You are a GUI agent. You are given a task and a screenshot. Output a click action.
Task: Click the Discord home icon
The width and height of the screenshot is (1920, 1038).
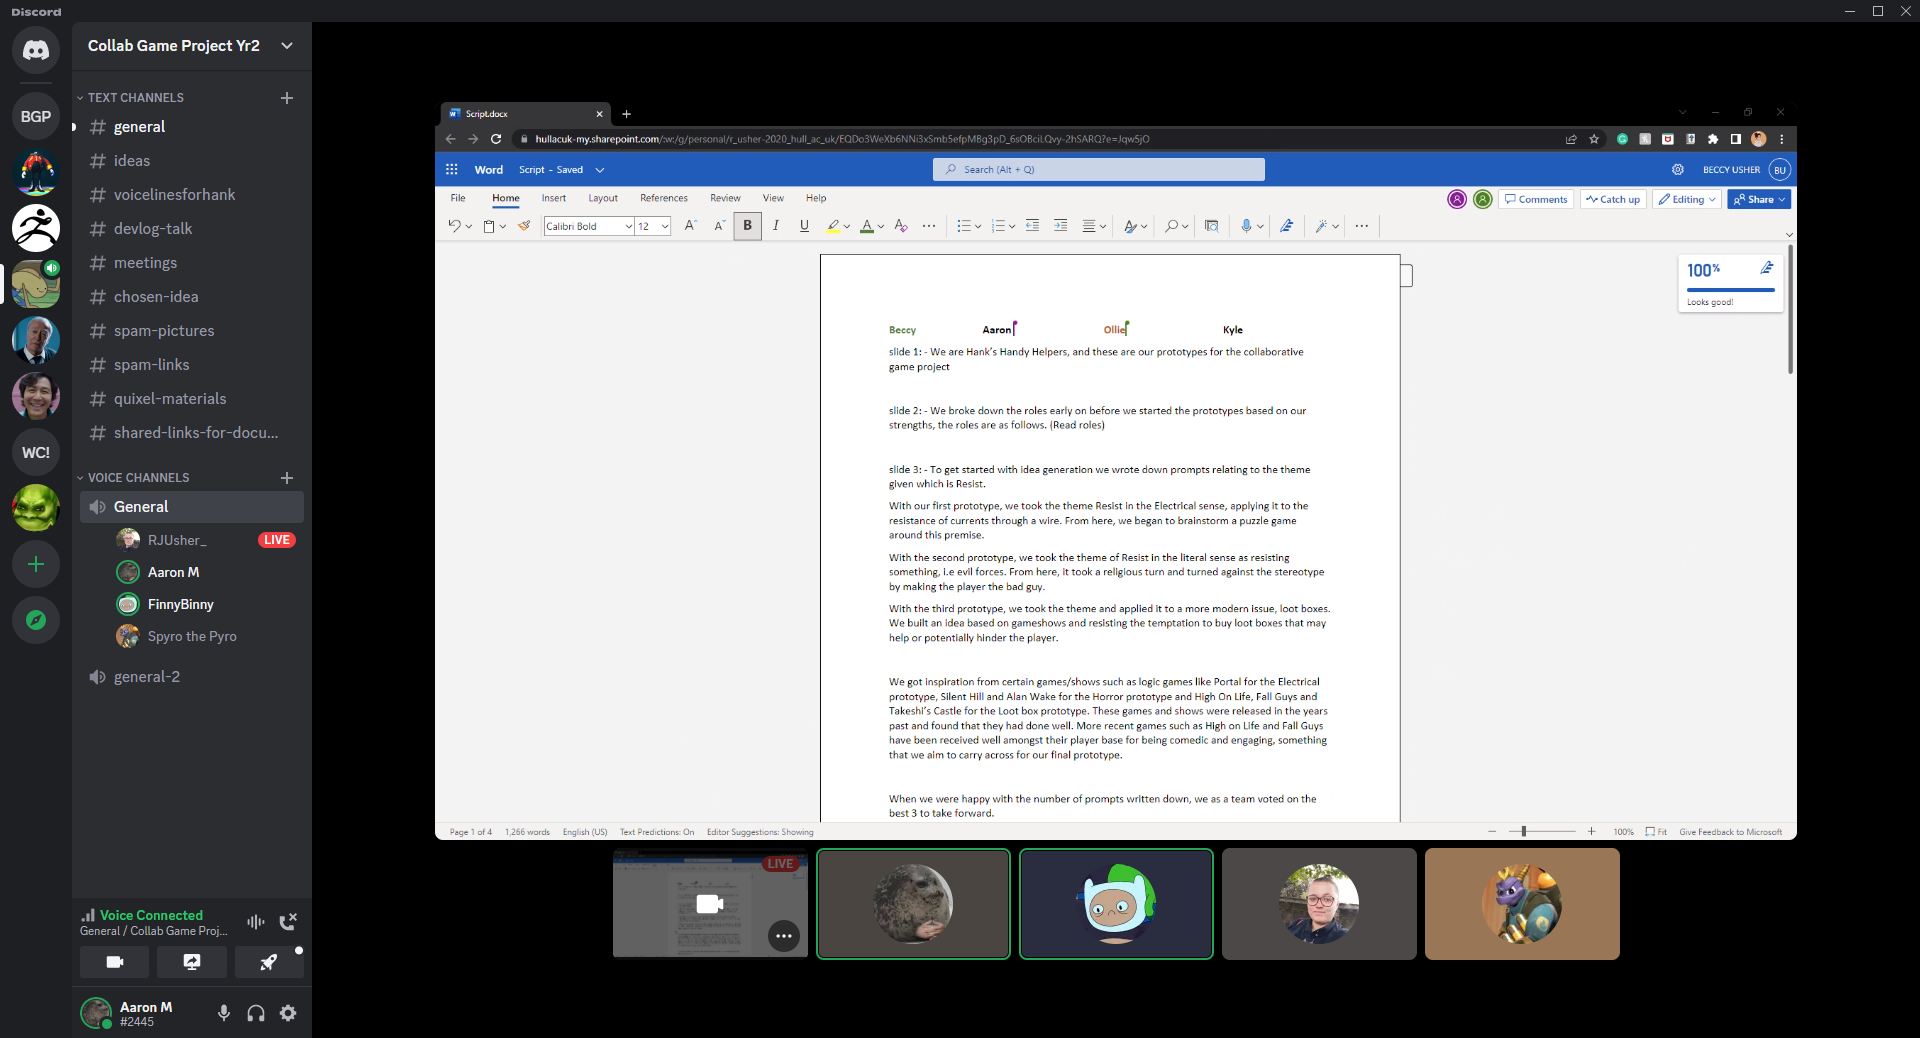click(36, 50)
